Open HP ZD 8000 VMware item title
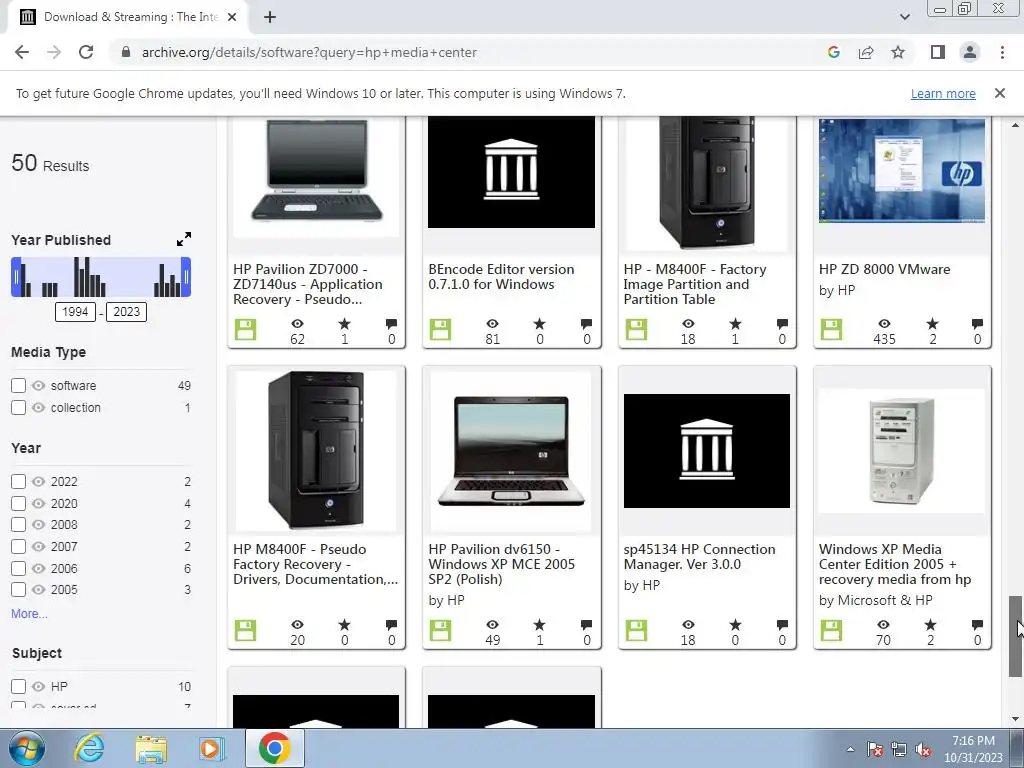Viewport: 1024px width, 768px height. point(884,269)
